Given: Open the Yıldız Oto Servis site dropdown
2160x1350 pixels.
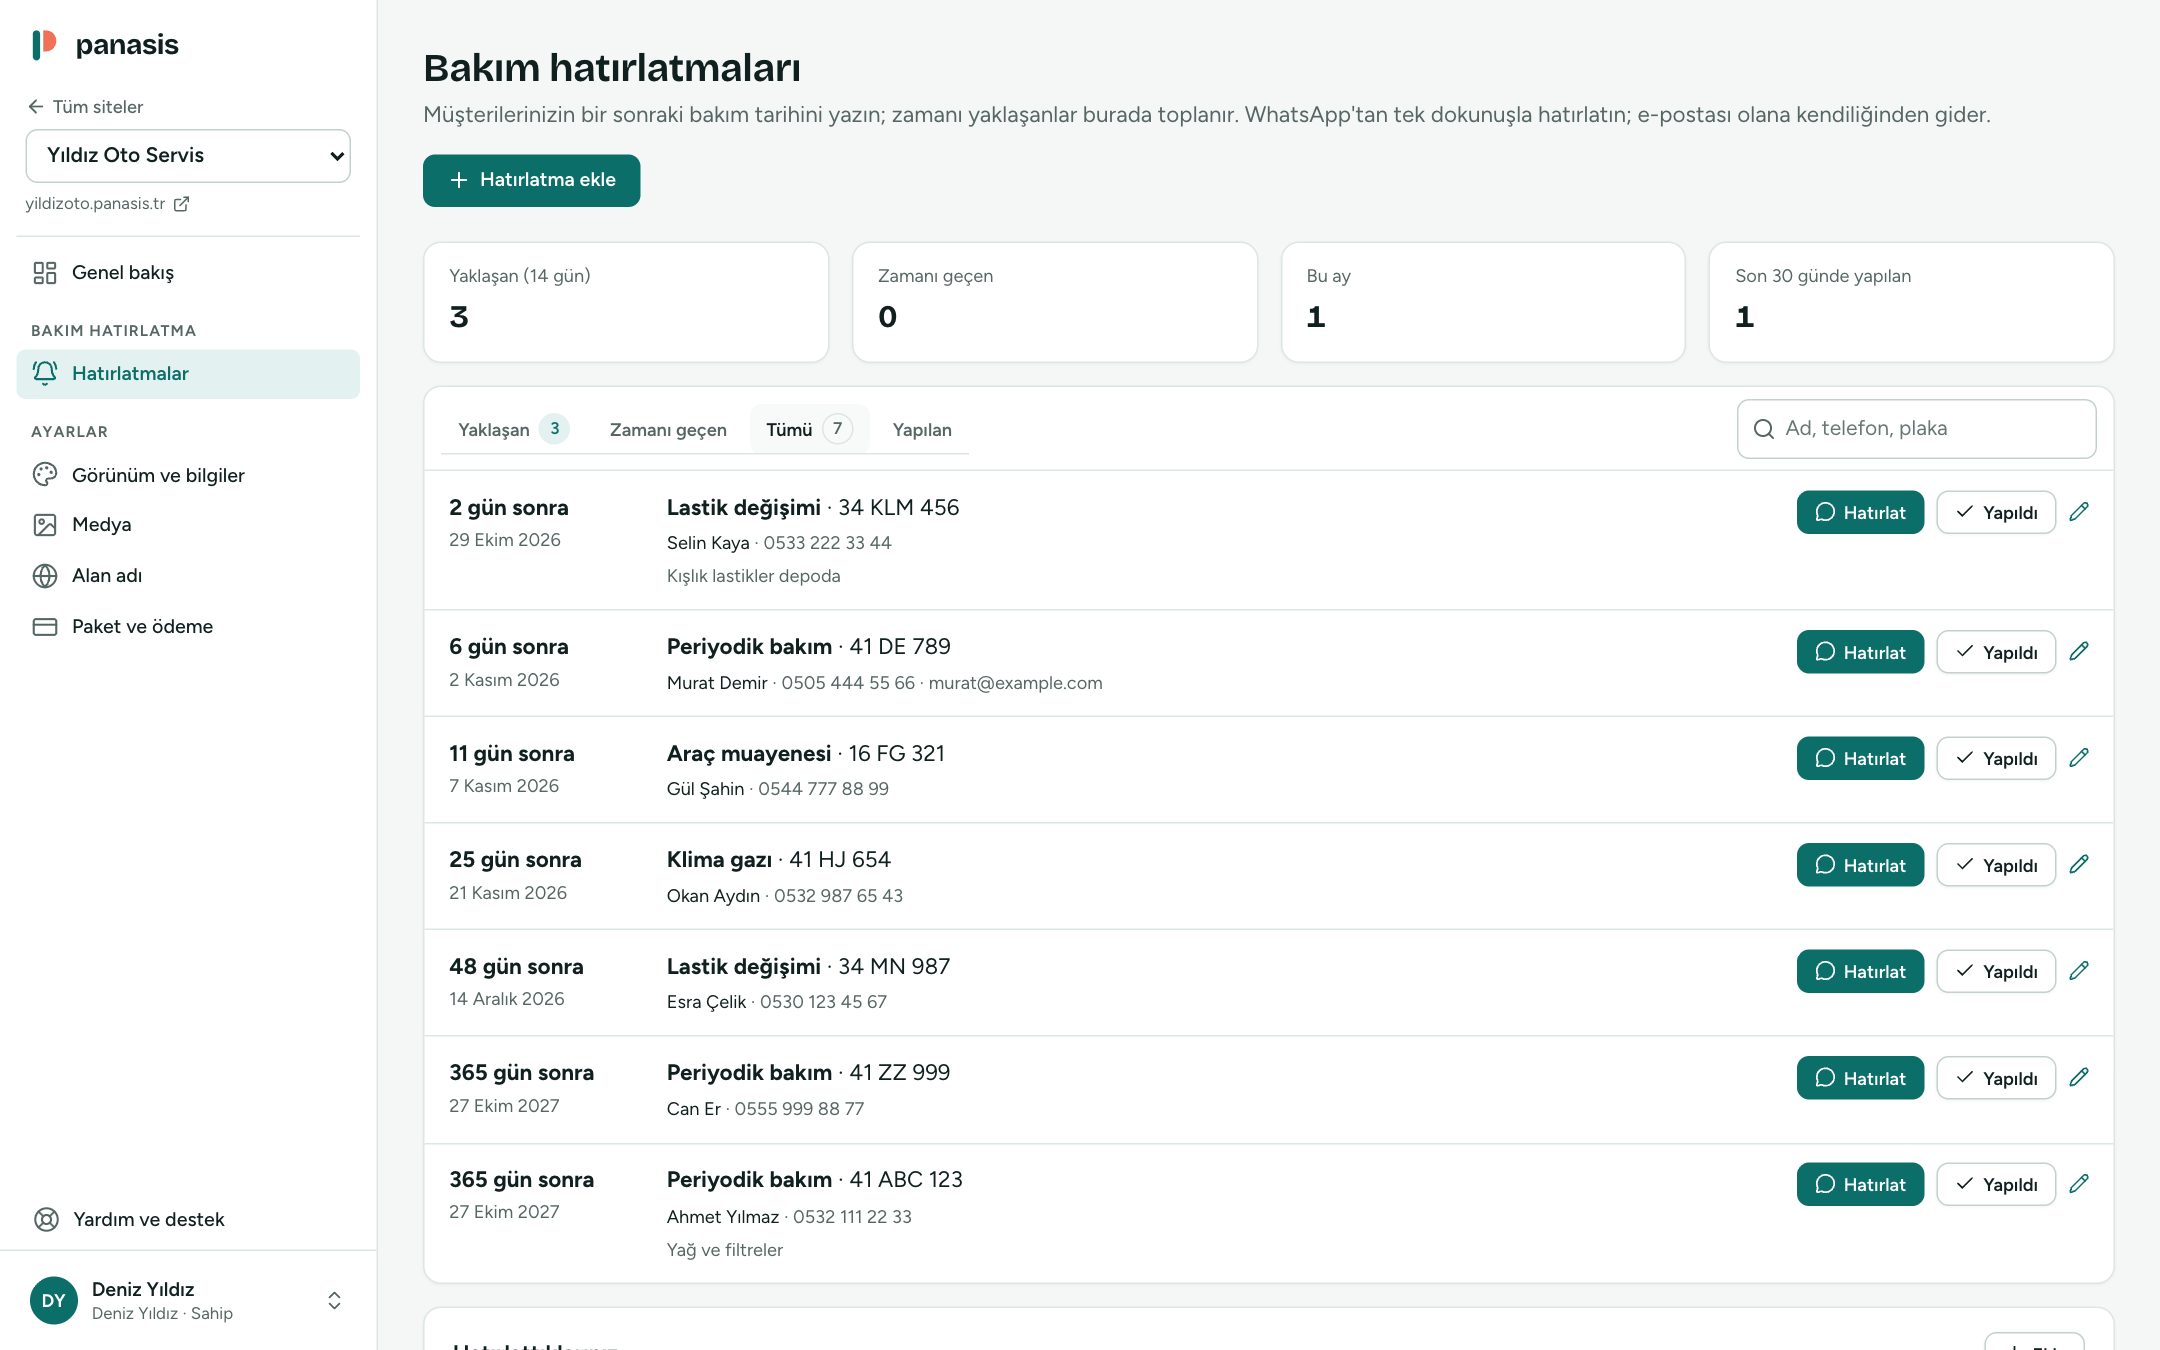Looking at the screenshot, I should [x=188, y=156].
